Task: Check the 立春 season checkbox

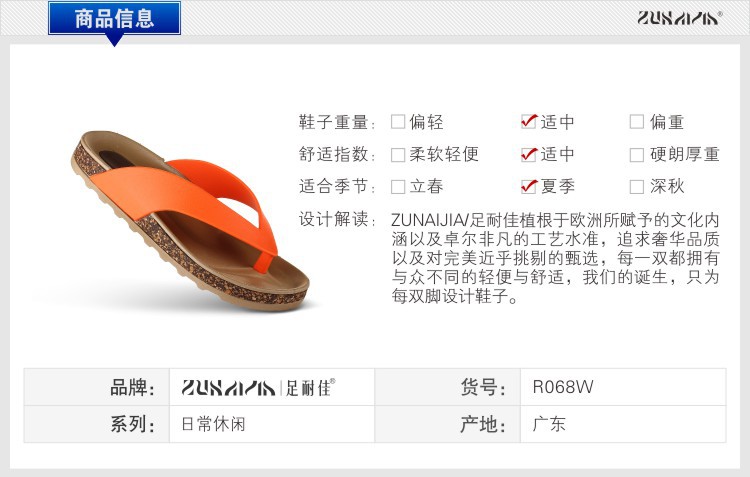Action: tap(398, 187)
